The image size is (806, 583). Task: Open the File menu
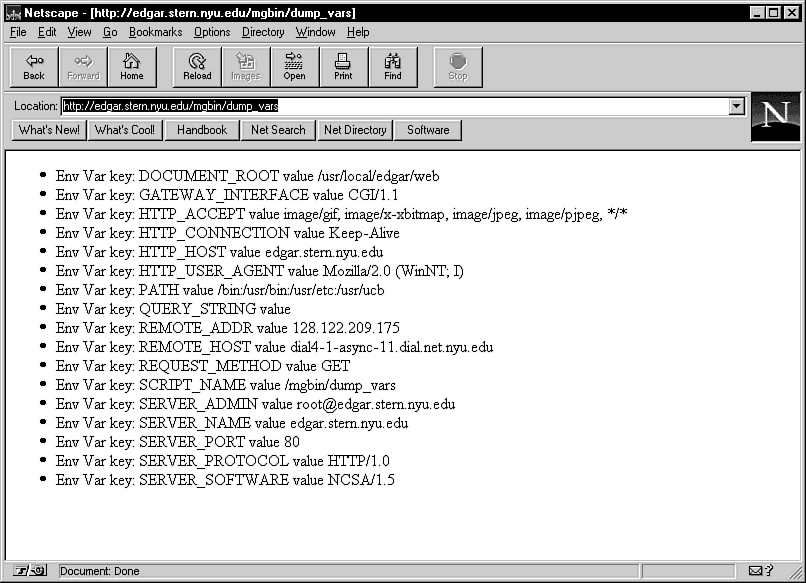coord(18,32)
